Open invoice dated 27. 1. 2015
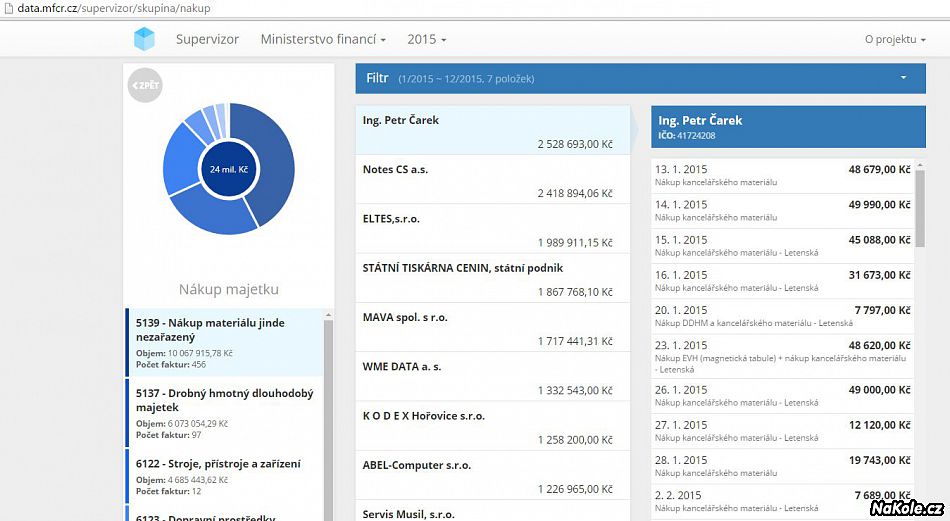Viewport: 950px width, 521px height. pyautogui.click(x=782, y=431)
